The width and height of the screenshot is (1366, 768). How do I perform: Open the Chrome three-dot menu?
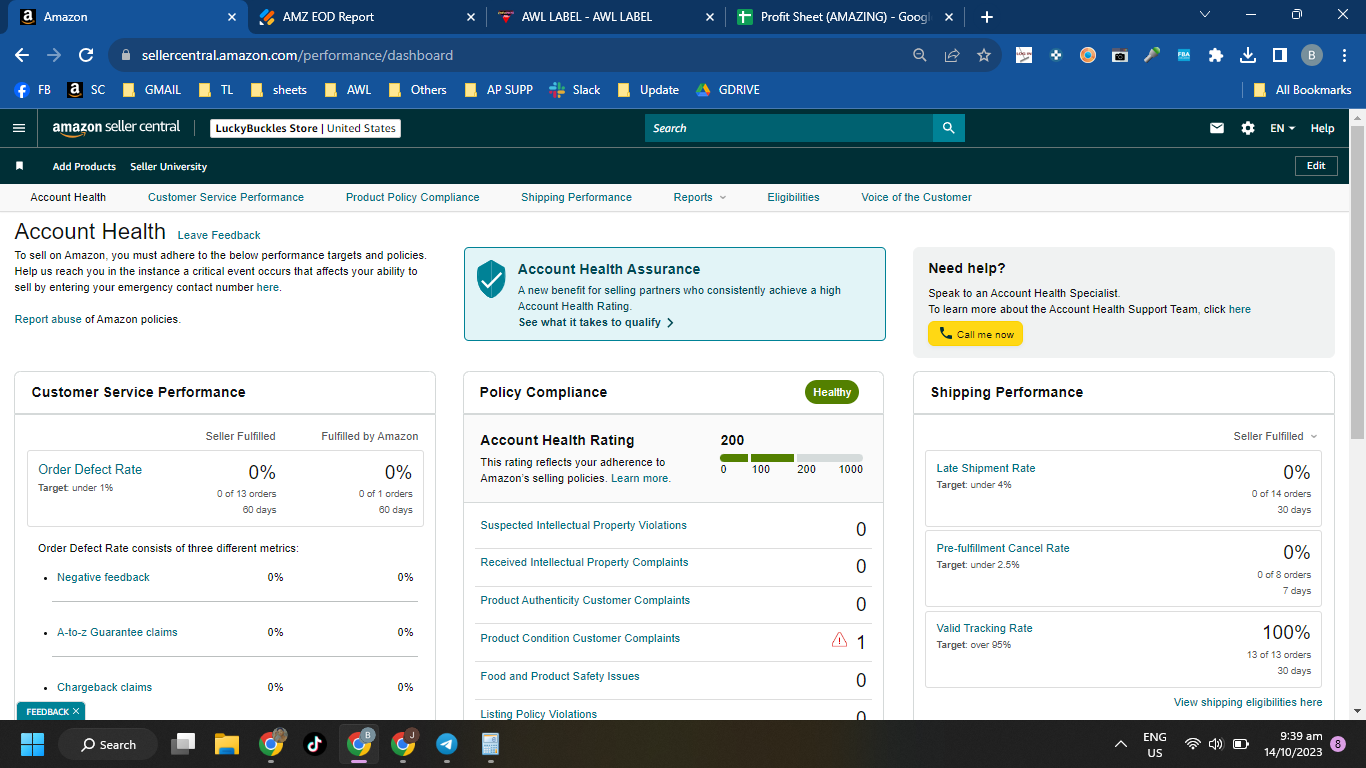click(x=1343, y=55)
